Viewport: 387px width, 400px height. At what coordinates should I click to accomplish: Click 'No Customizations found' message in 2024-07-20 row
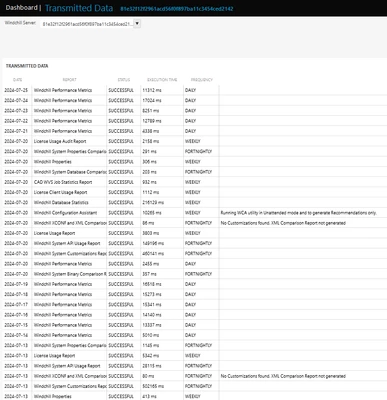283,223
